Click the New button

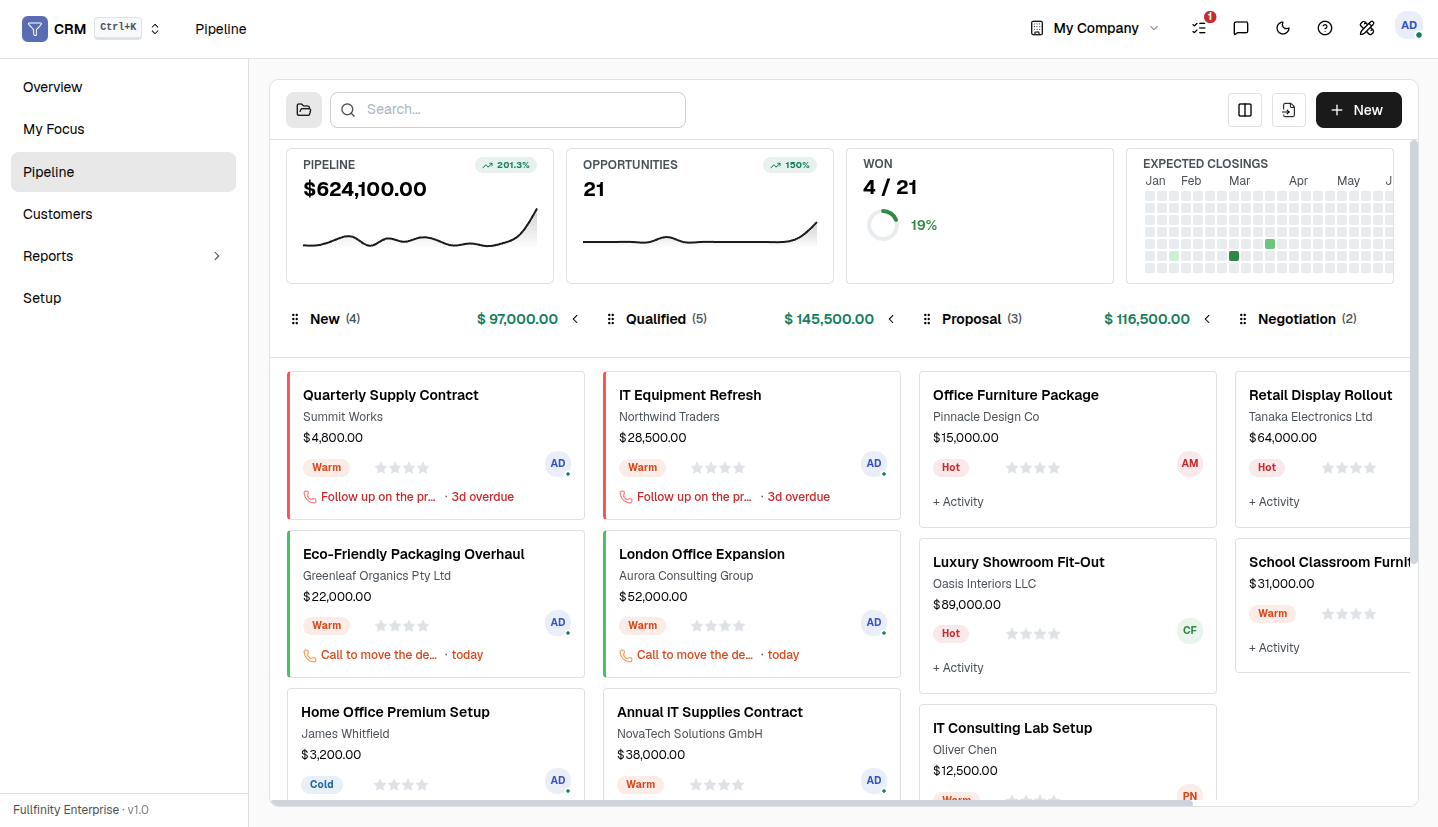click(x=1359, y=110)
